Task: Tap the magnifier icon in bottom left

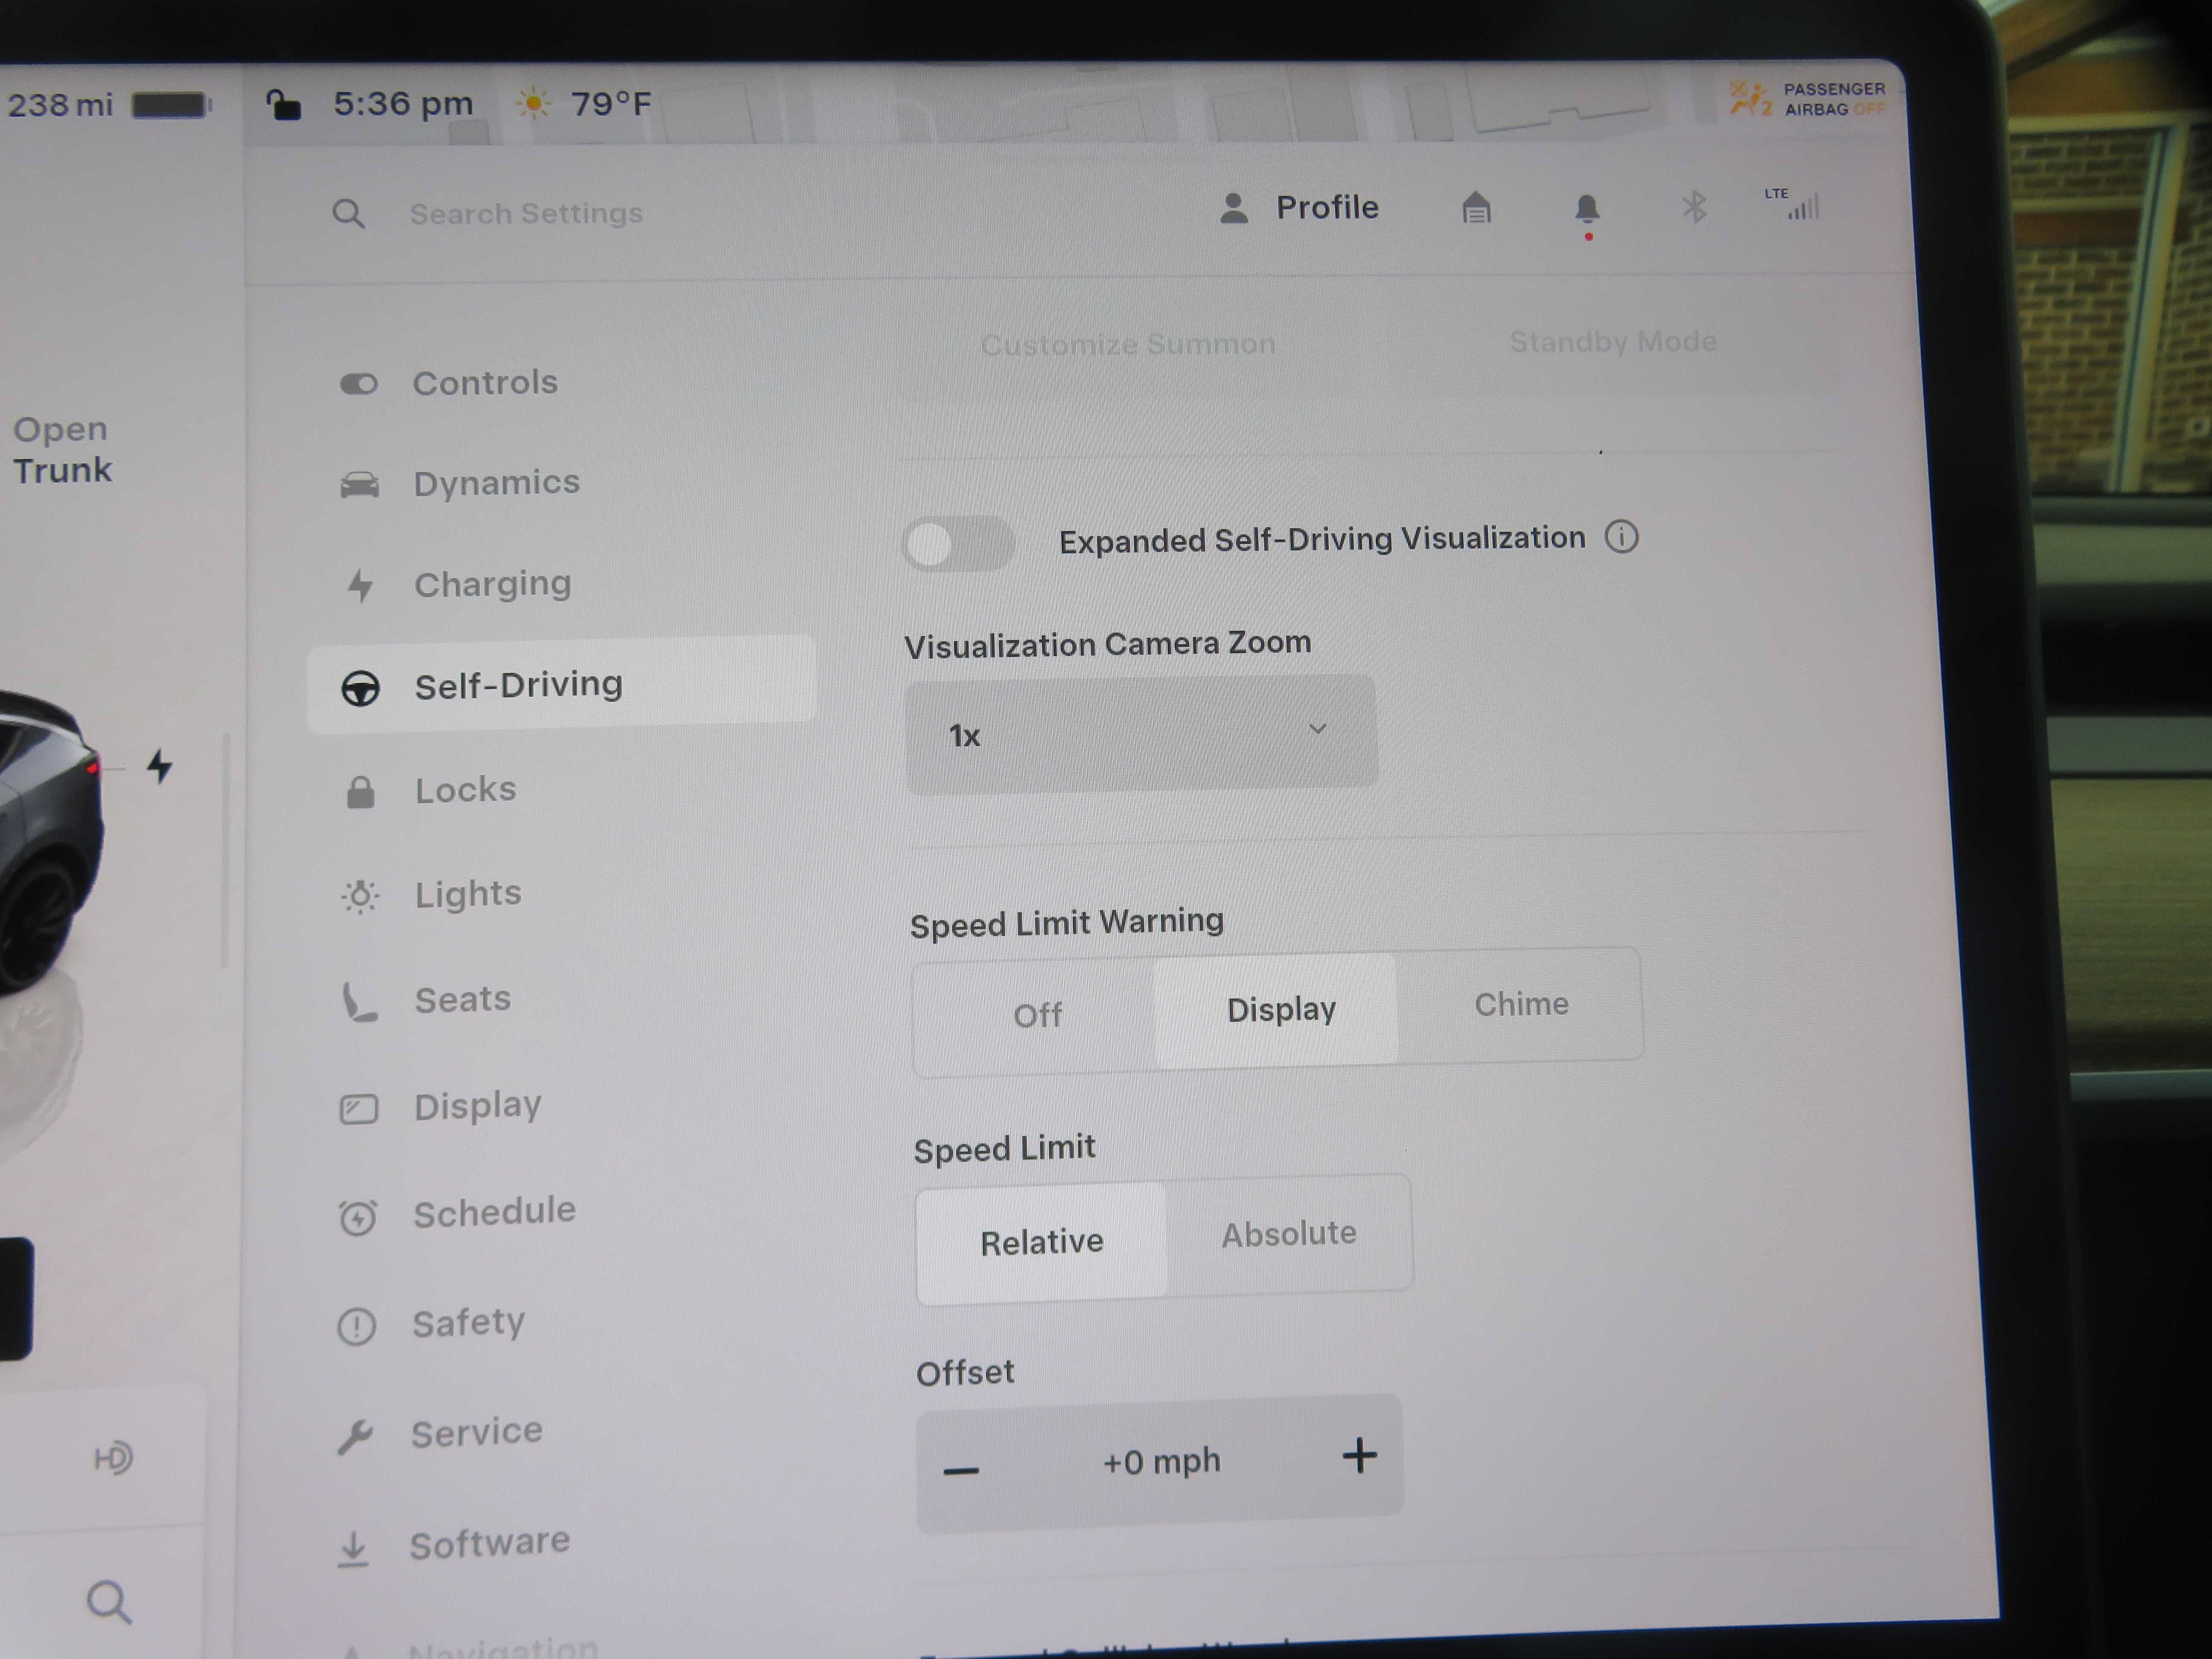Action: tap(109, 1601)
